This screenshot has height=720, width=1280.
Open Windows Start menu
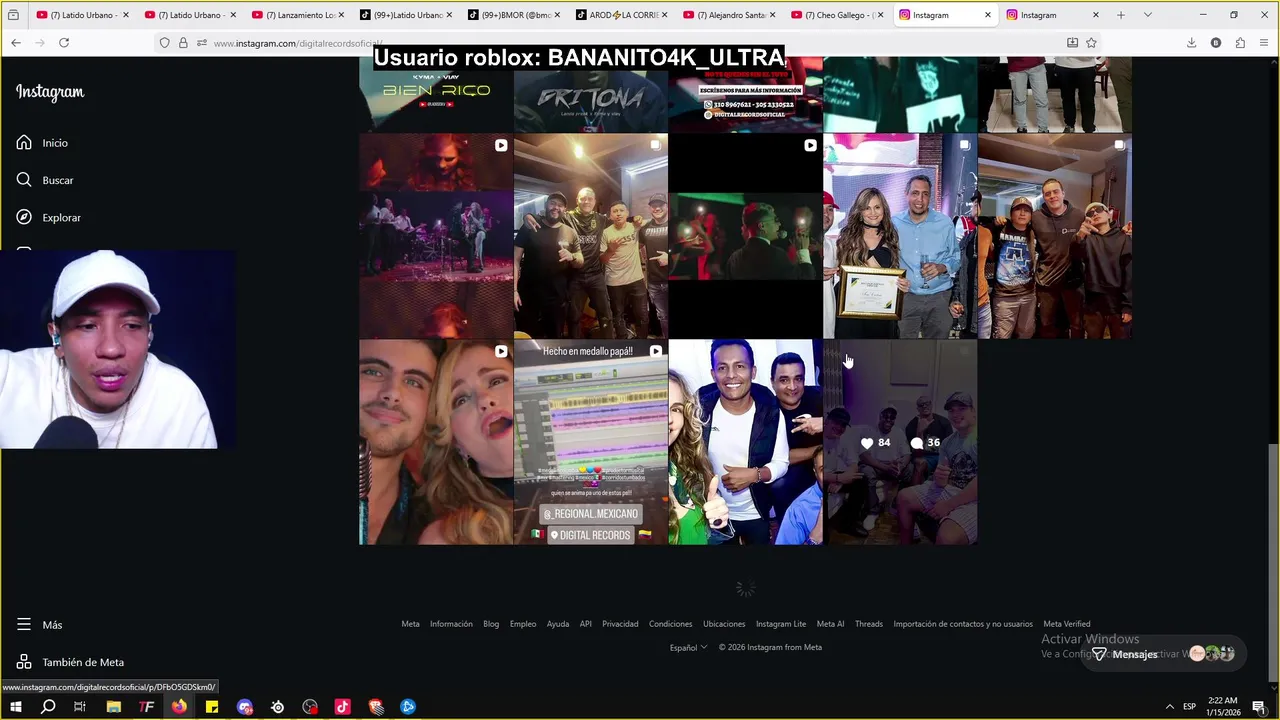pyautogui.click(x=14, y=707)
